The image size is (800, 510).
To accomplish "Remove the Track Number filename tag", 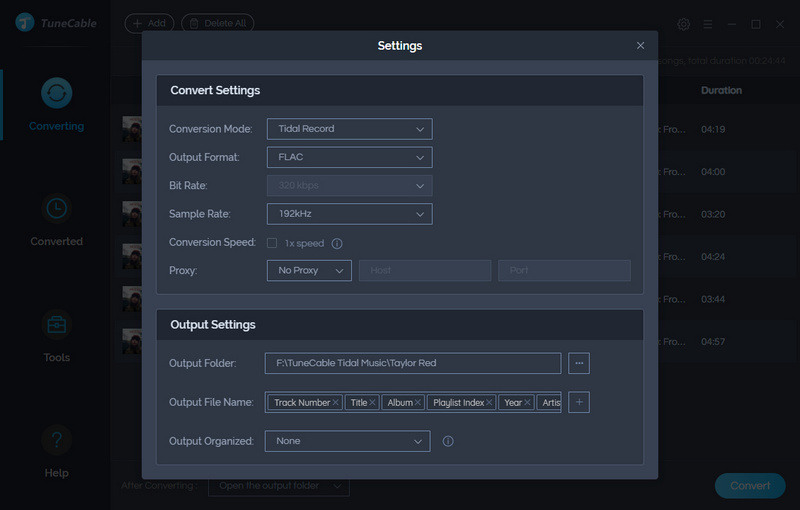I will 336,402.
